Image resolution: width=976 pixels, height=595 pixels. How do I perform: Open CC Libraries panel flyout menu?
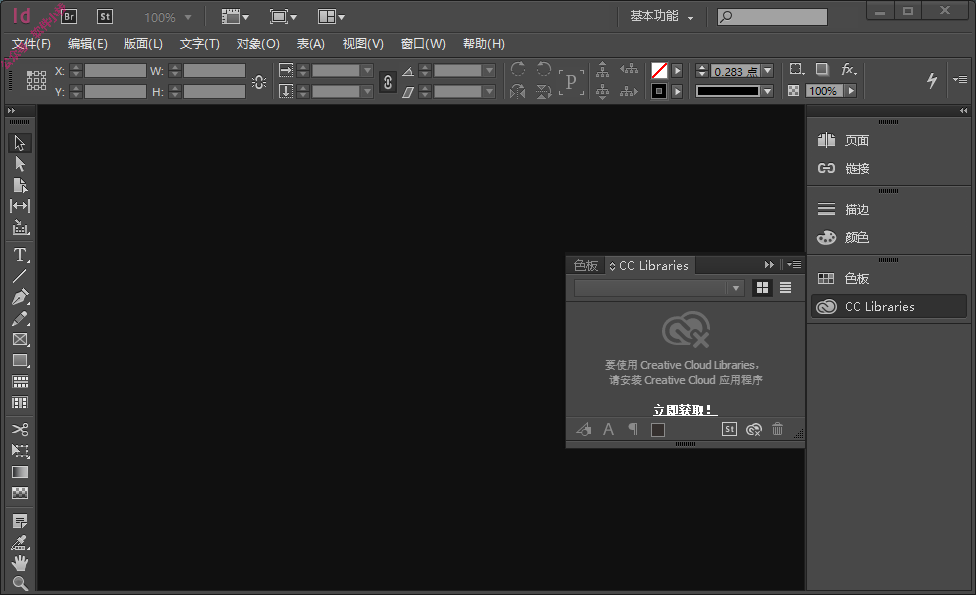794,265
